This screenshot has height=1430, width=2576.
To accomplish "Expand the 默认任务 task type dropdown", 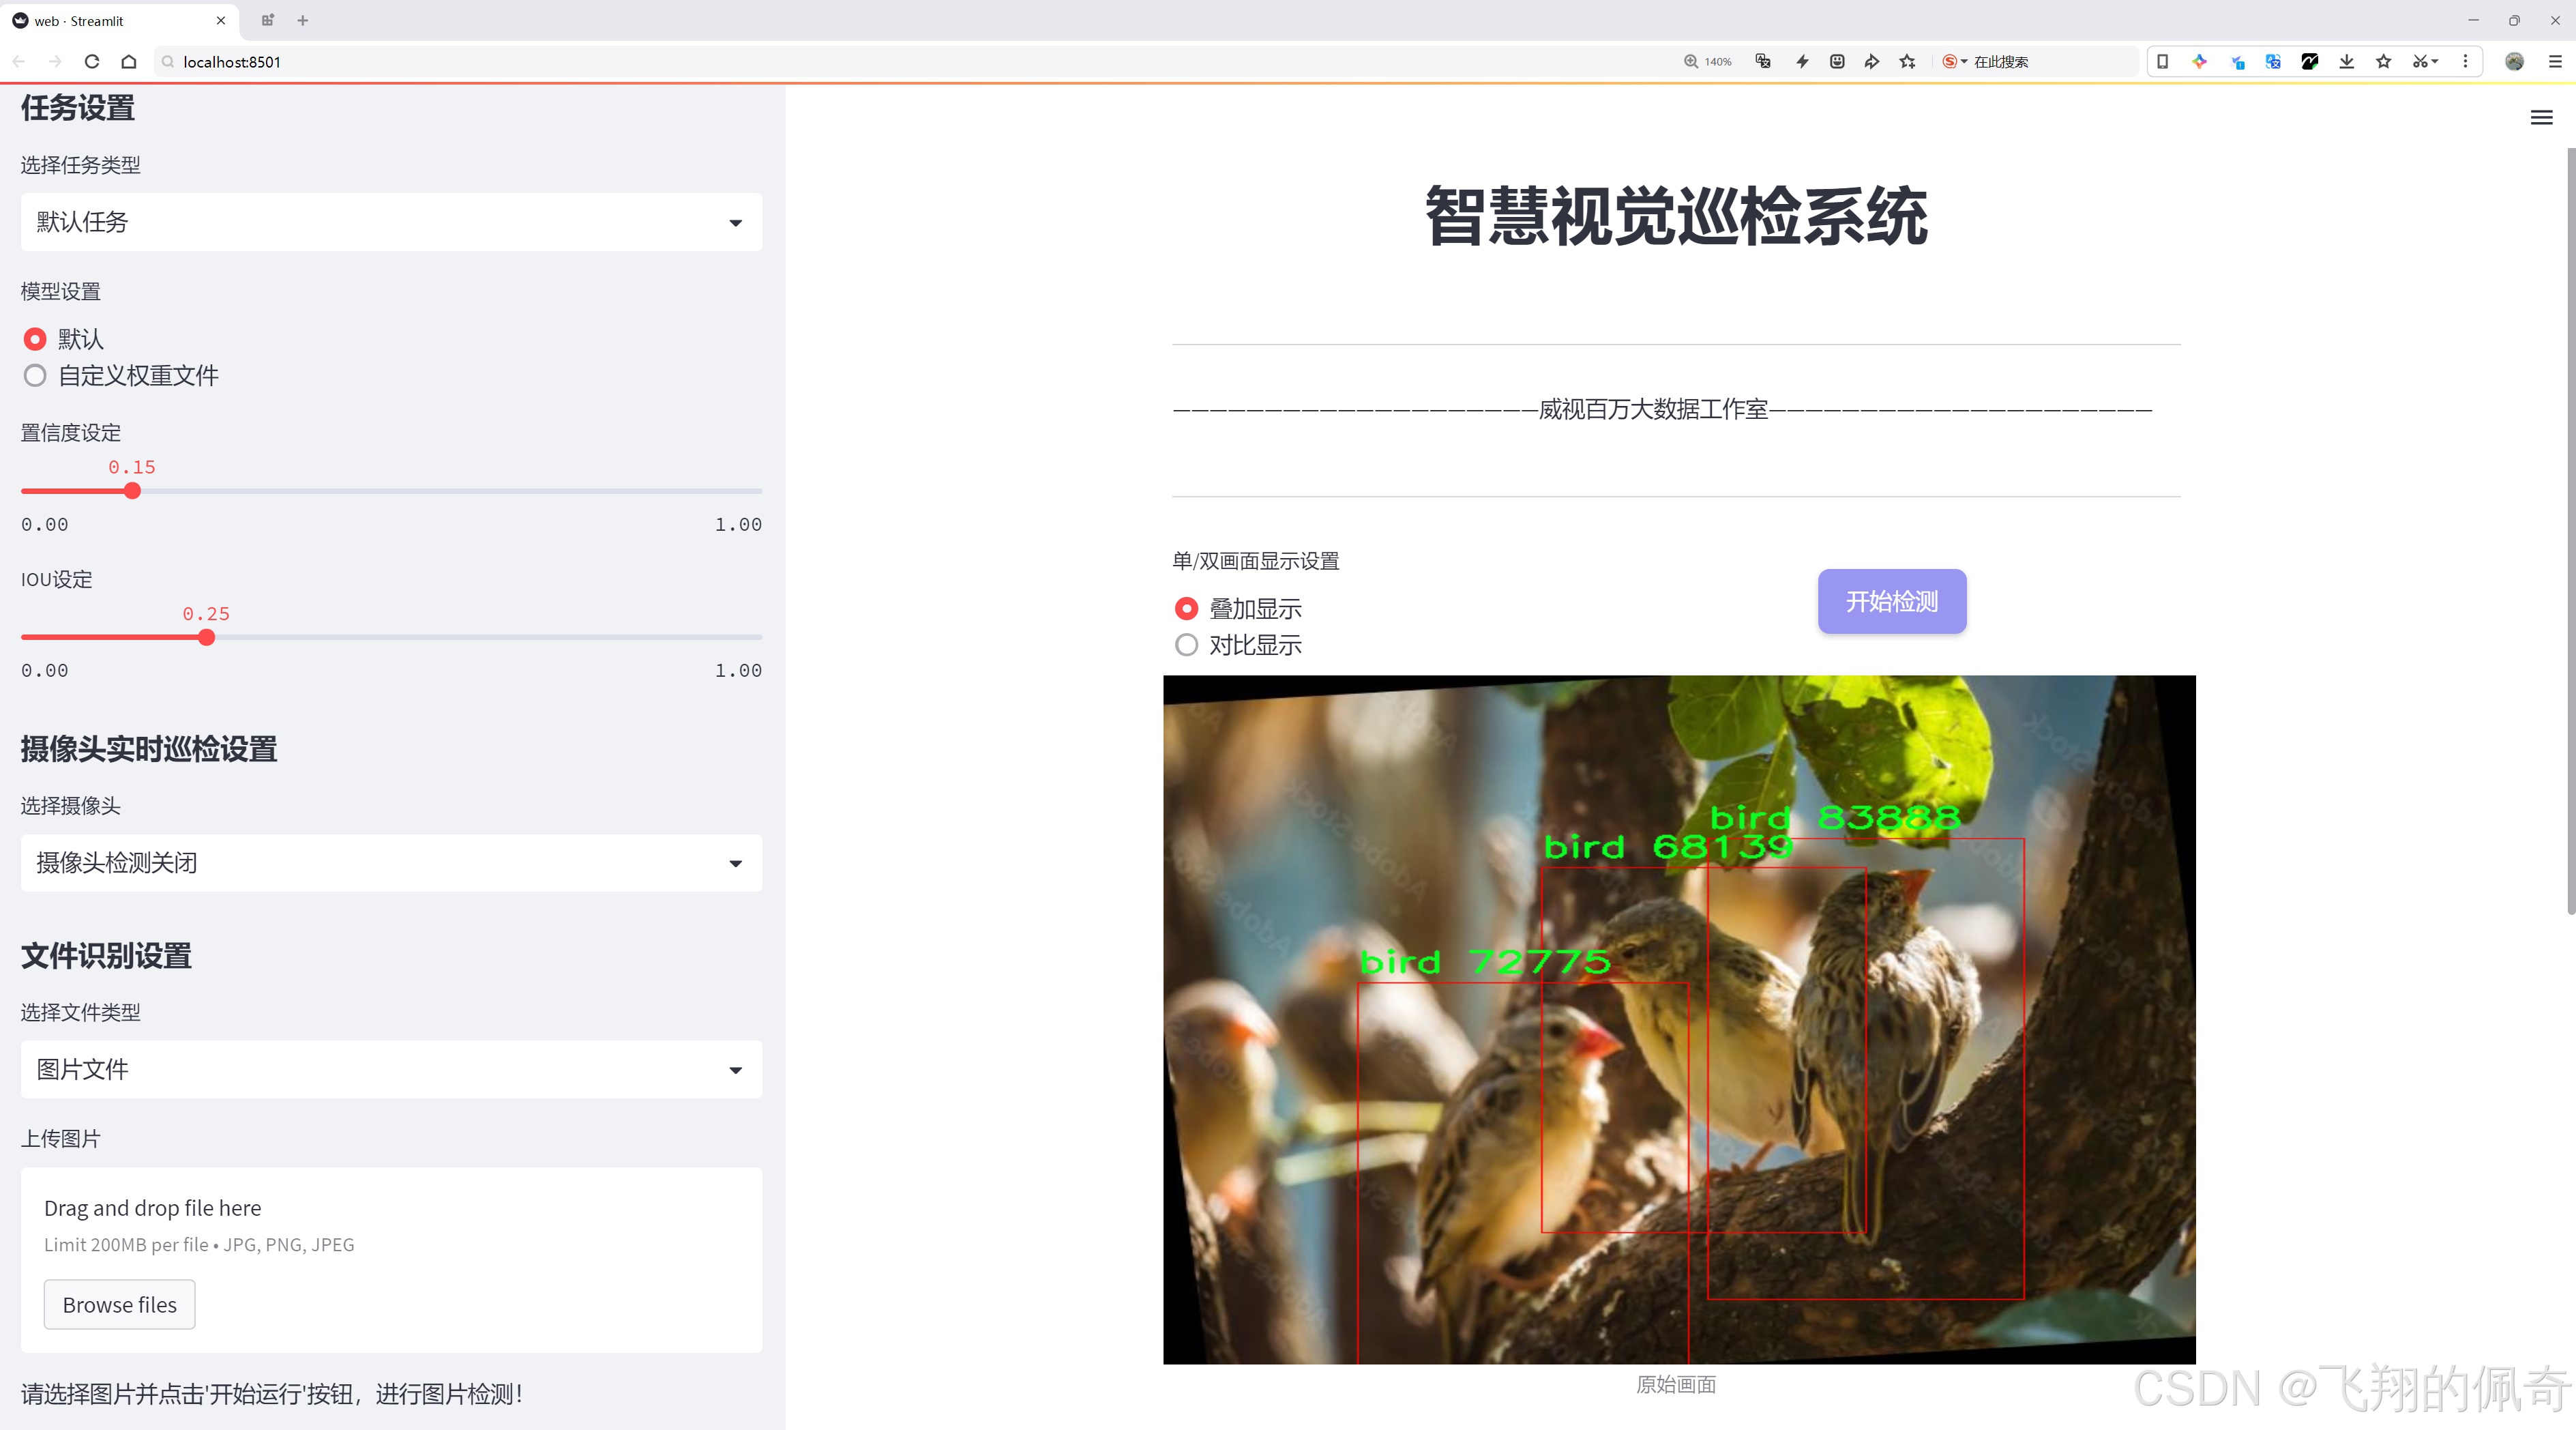I will (391, 222).
